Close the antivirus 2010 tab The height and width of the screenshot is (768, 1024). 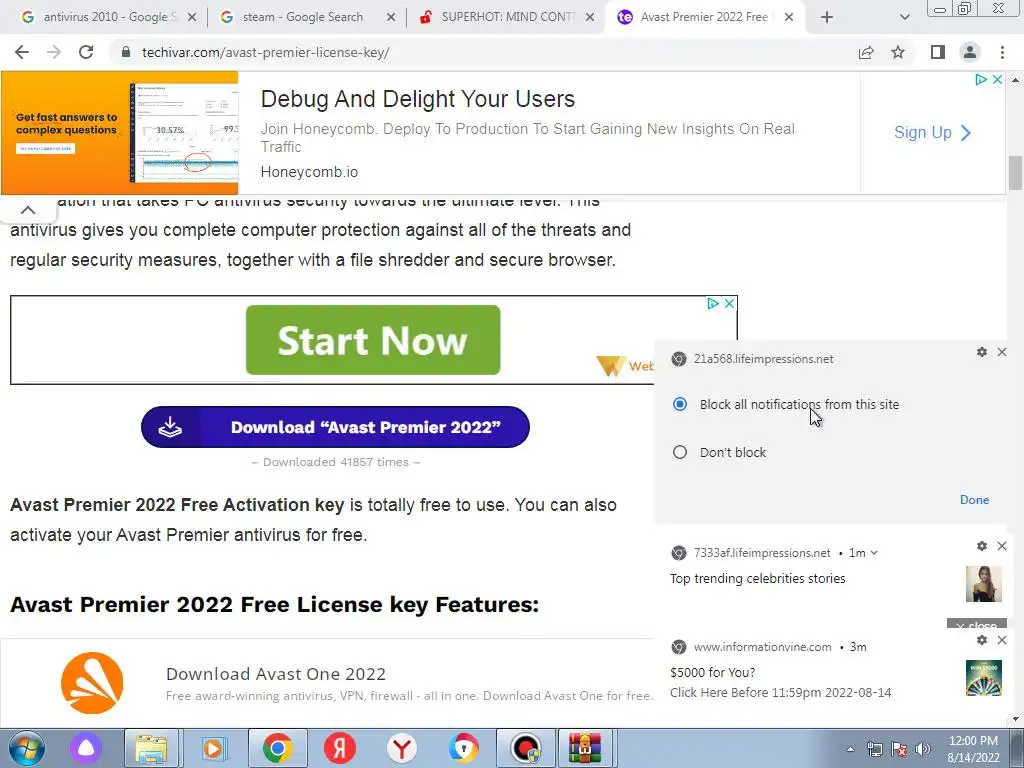[192, 18]
